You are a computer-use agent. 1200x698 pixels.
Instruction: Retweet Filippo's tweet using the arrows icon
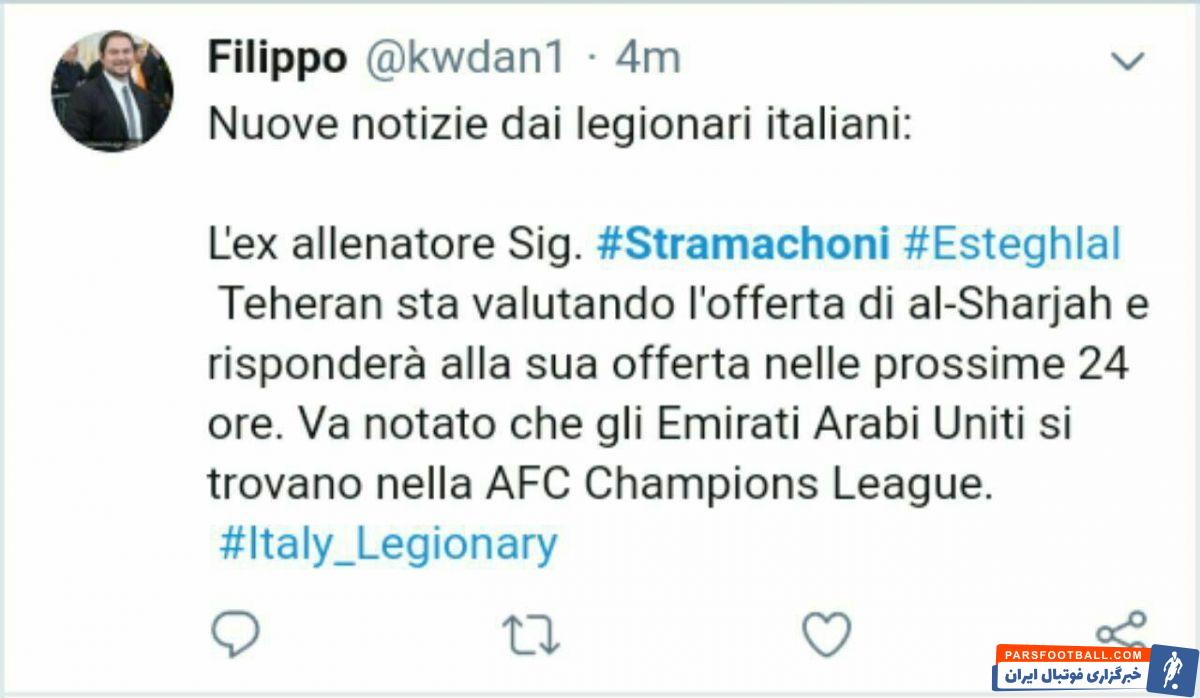(533, 635)
